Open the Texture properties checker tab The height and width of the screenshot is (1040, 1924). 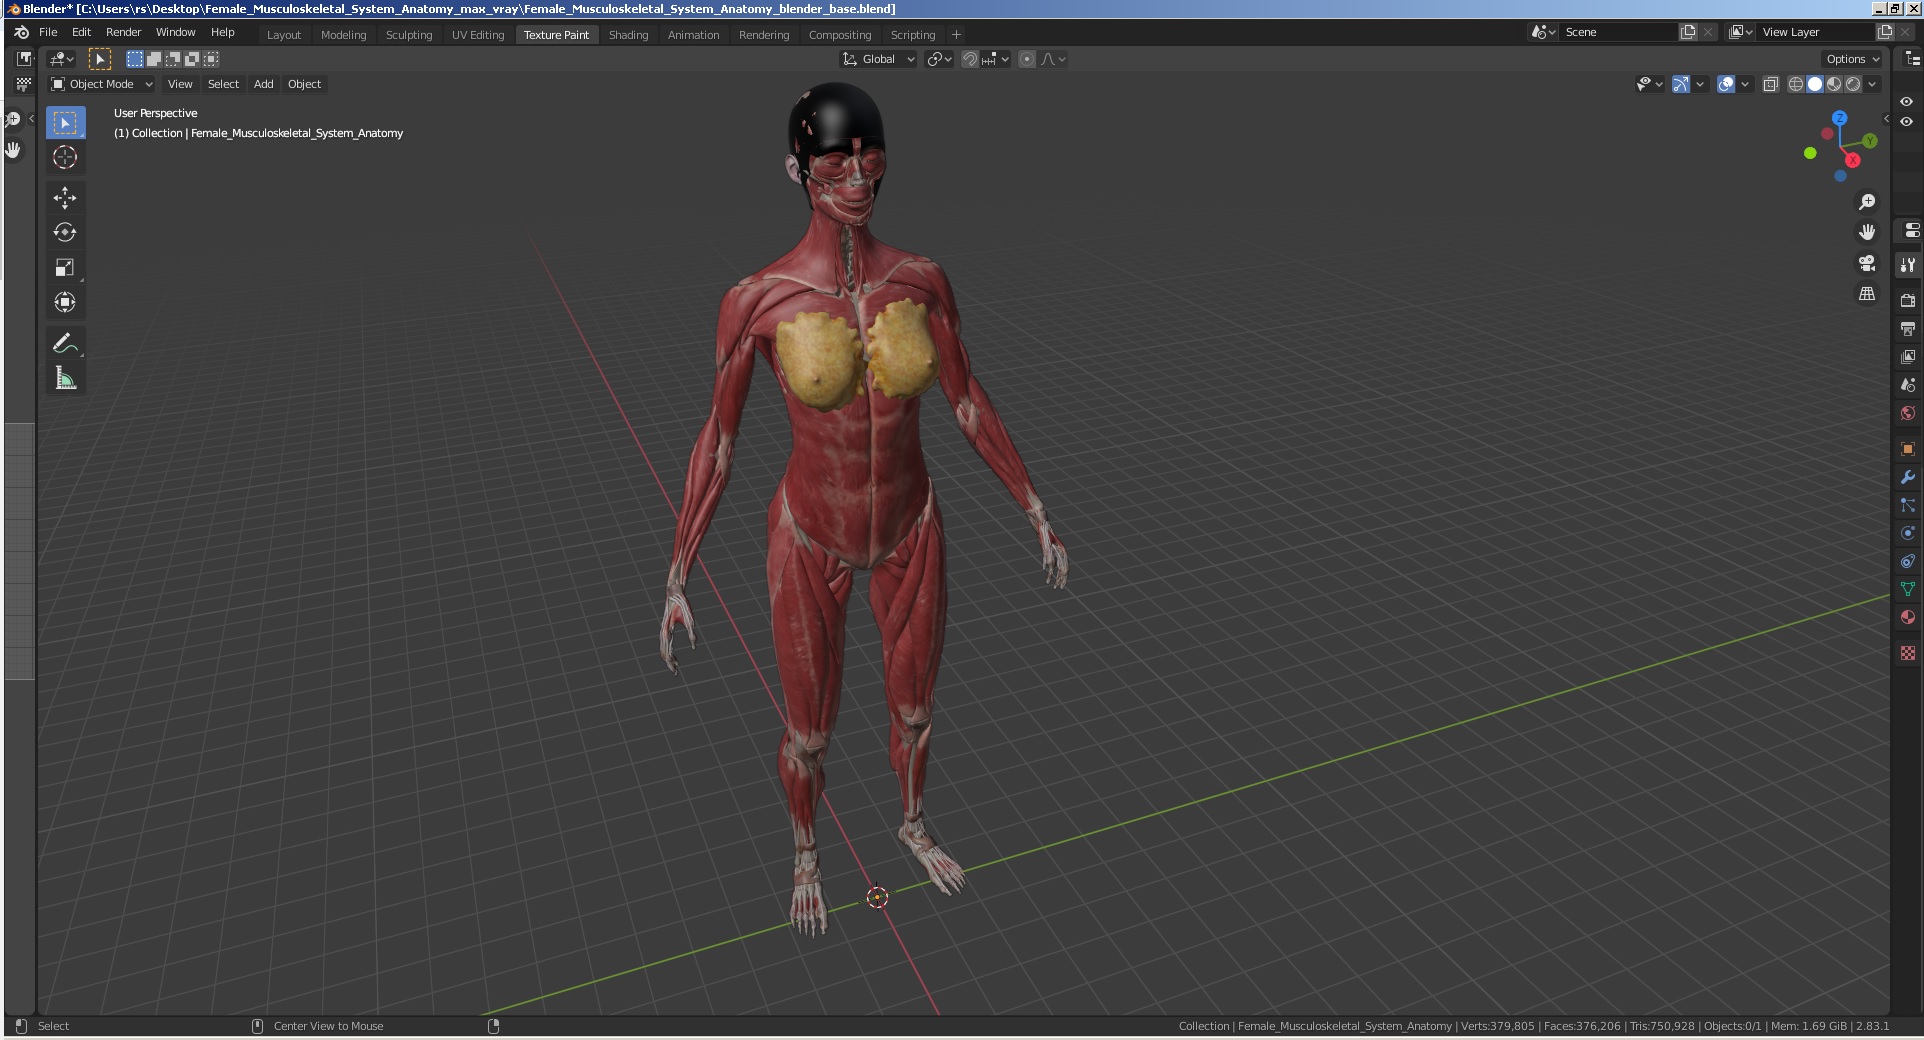pos(1908,653)
